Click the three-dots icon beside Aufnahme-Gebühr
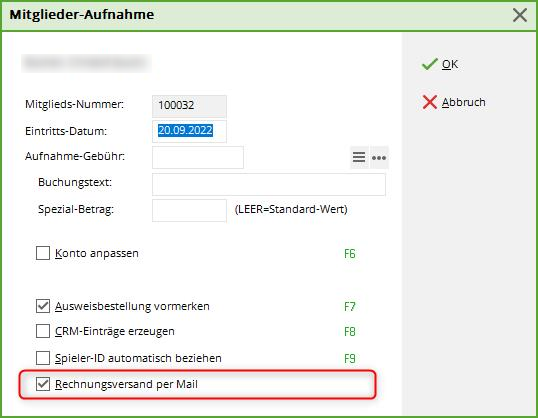 pyautogui.click(x=379, y=158)
